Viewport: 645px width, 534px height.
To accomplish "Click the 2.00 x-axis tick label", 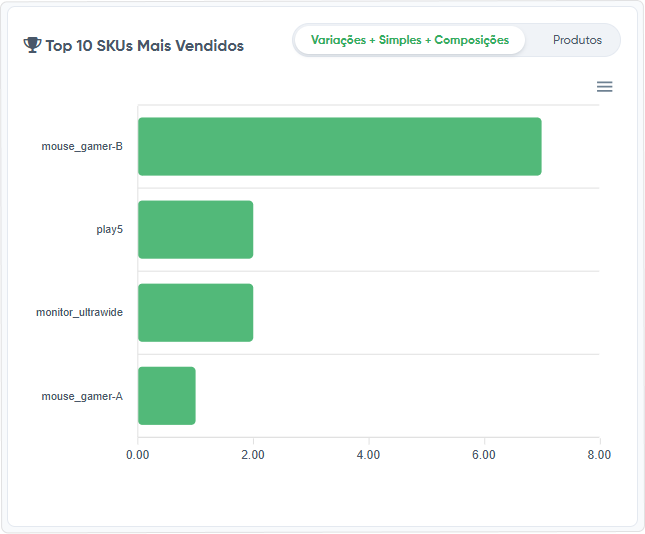I will pyautogui.click(x=253, y=455).
